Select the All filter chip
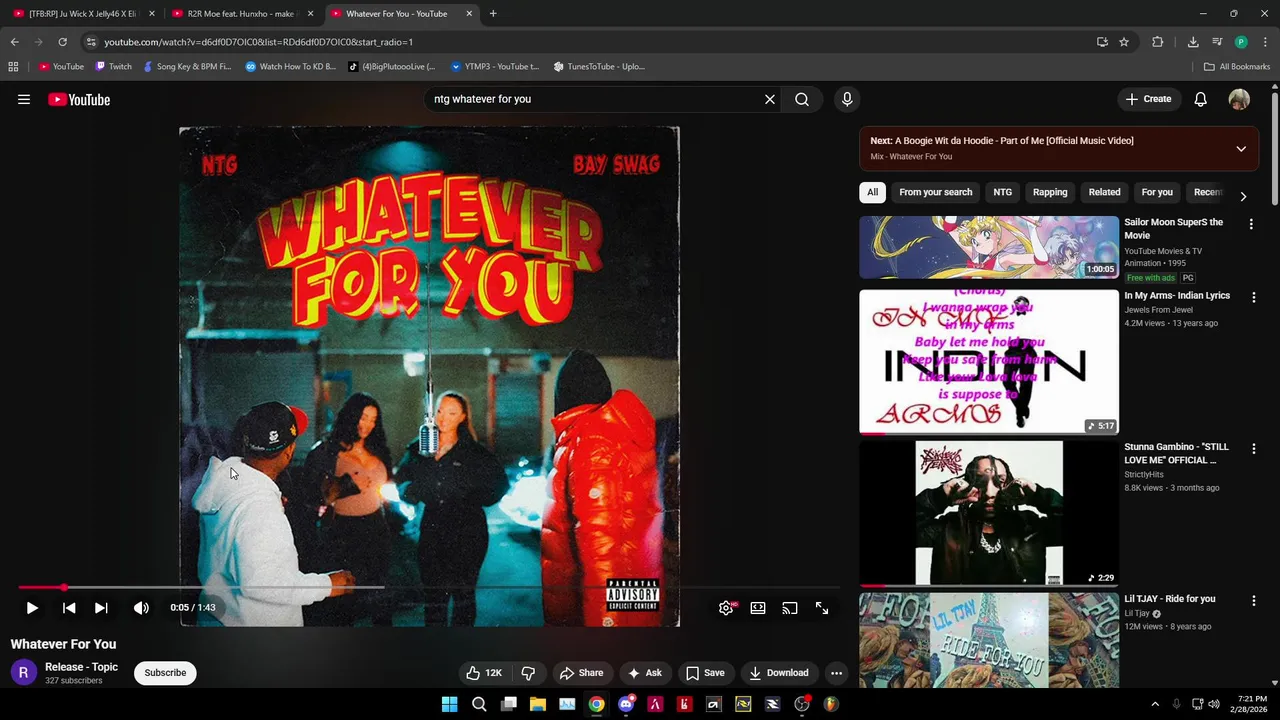The width and height of the screenshot is (1280, 720). [x=872, y=192]
